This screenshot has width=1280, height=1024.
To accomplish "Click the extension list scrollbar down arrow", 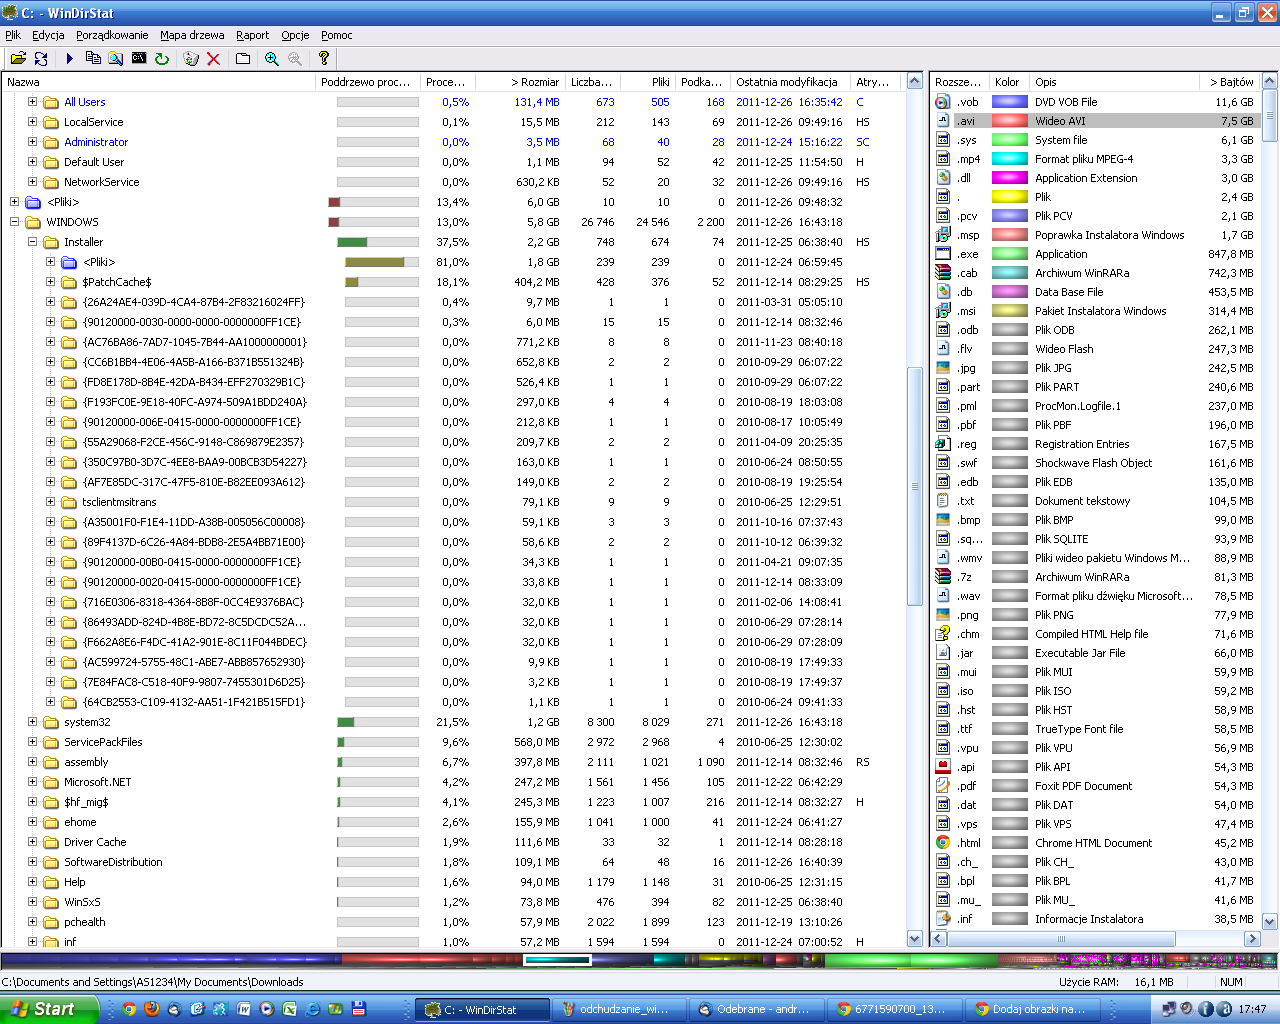I will [x=1270, y=921].
